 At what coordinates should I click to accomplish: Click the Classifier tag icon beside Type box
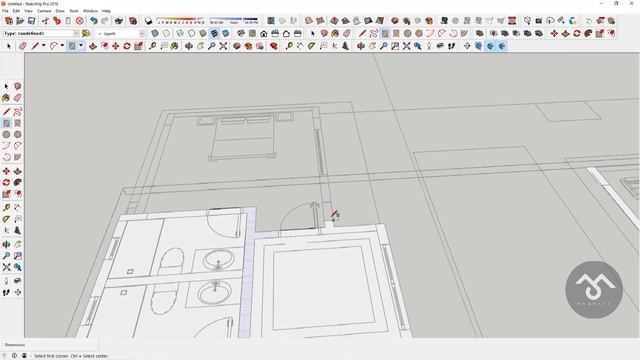coord(86,33)
